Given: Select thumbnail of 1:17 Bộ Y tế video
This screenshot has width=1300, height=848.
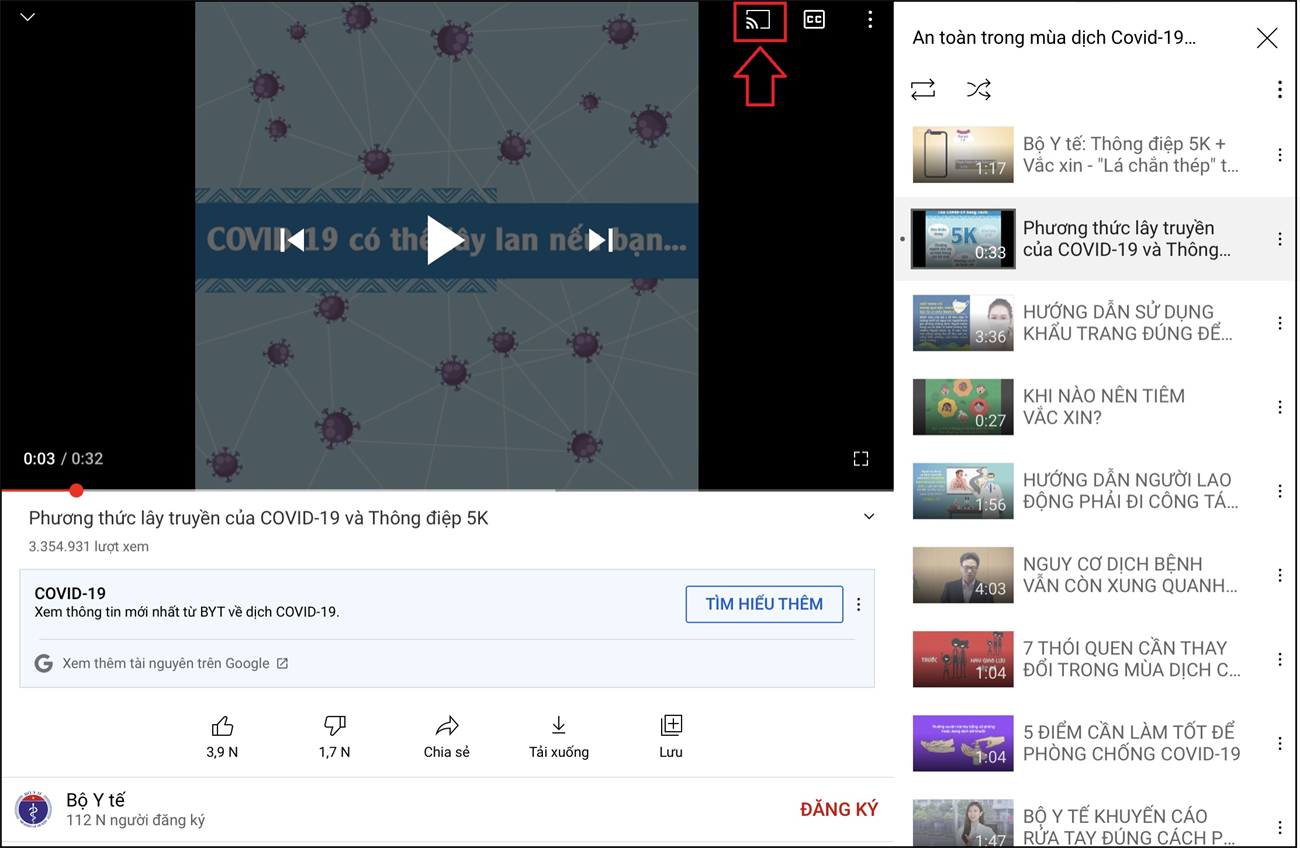Looking at the screenshot, I should click(x=963, y=155).
